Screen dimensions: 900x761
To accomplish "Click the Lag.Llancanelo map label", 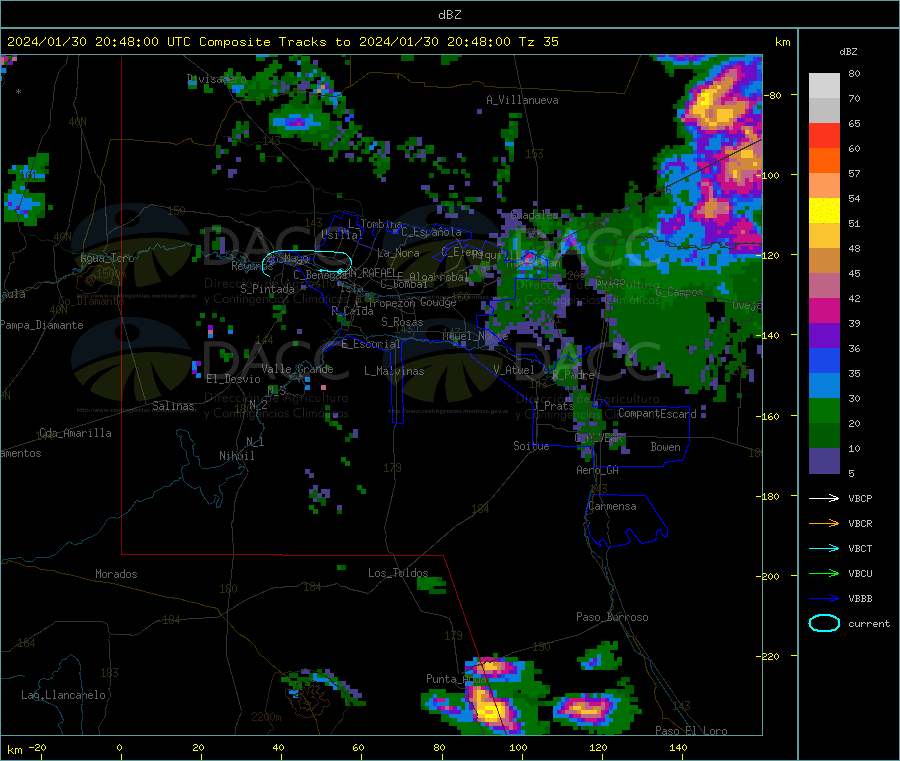I will click(x=63, y=695).
